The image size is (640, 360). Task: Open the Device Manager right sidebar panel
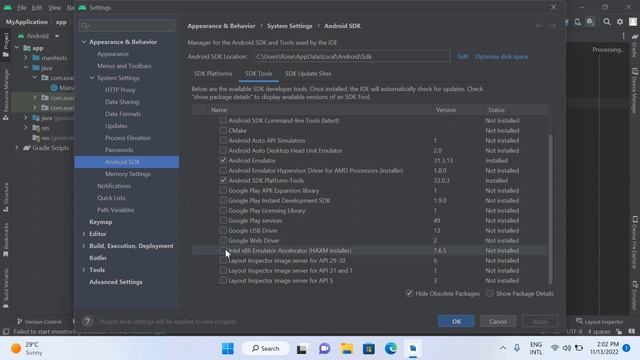point(635,91)
